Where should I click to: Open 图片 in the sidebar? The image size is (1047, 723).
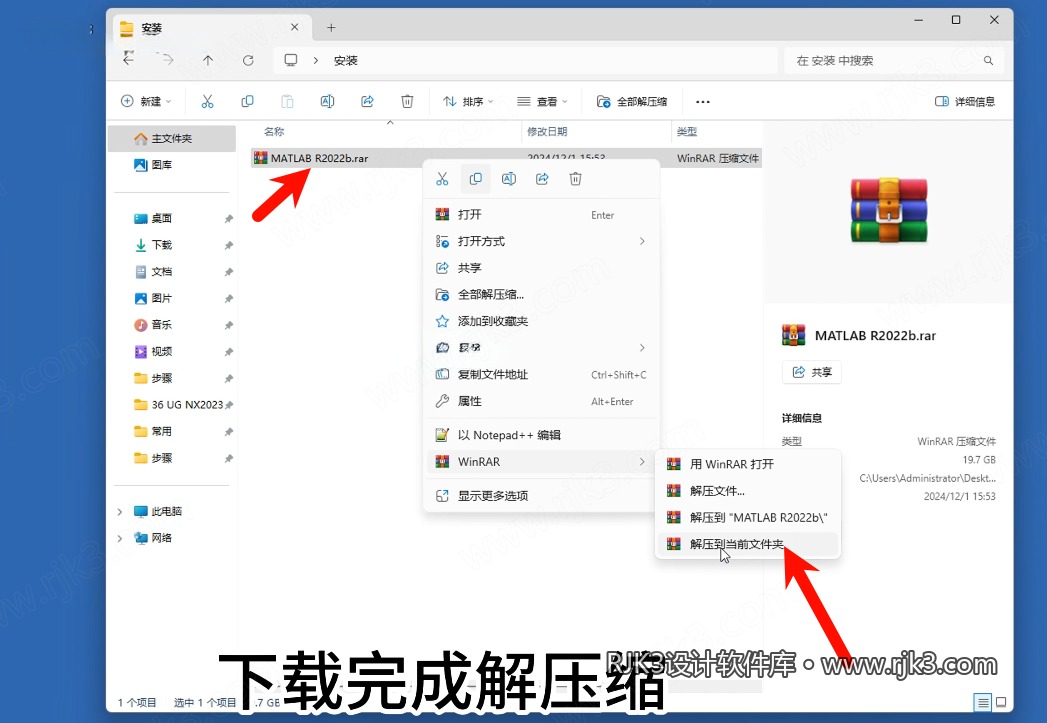172,298
